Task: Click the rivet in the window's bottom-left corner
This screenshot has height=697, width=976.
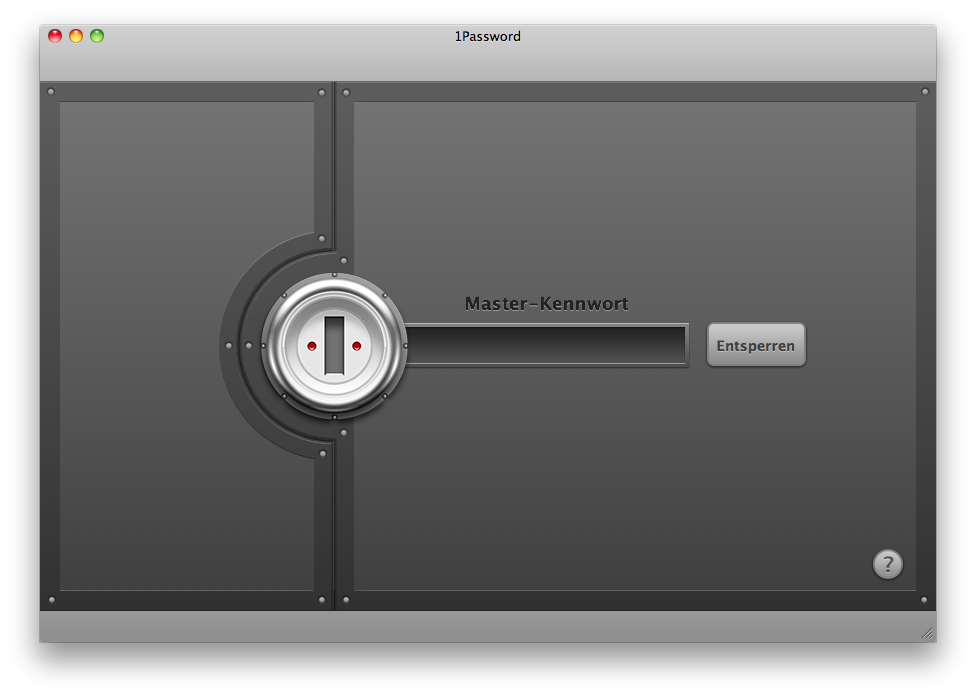Action: 51,600
